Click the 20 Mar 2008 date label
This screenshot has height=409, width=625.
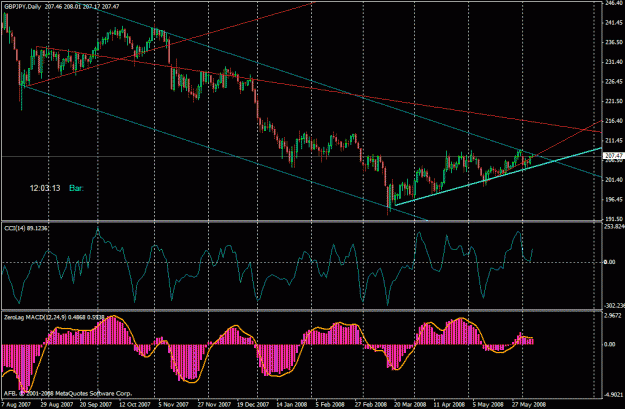[x=409, y=404]
